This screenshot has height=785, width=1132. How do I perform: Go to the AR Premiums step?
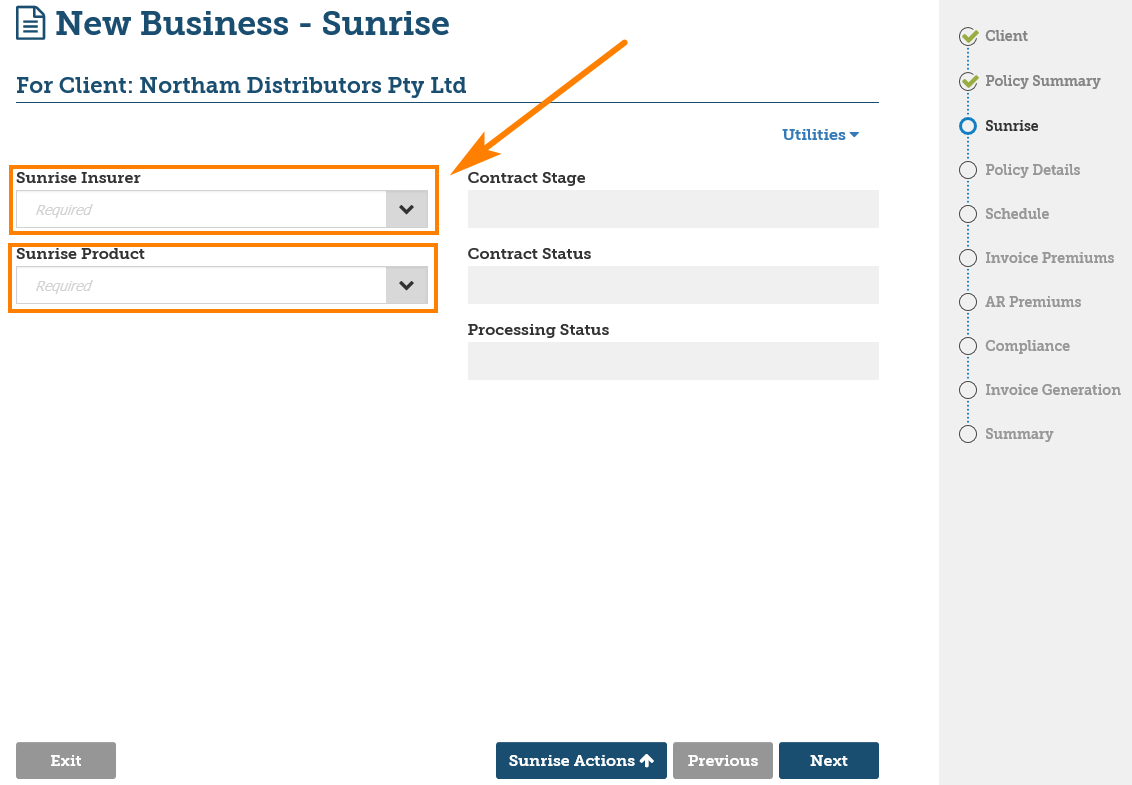[1033, 302]
